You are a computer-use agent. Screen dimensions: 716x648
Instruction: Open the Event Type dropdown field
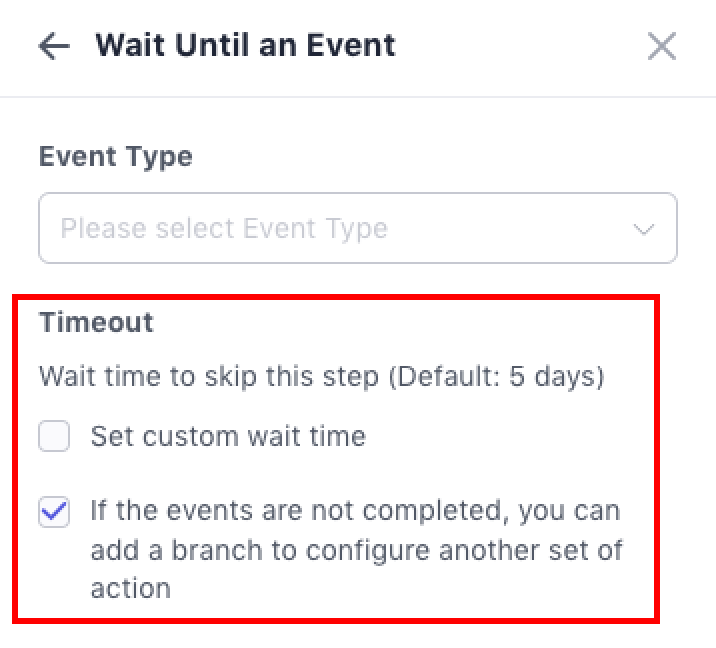[357, 229]
